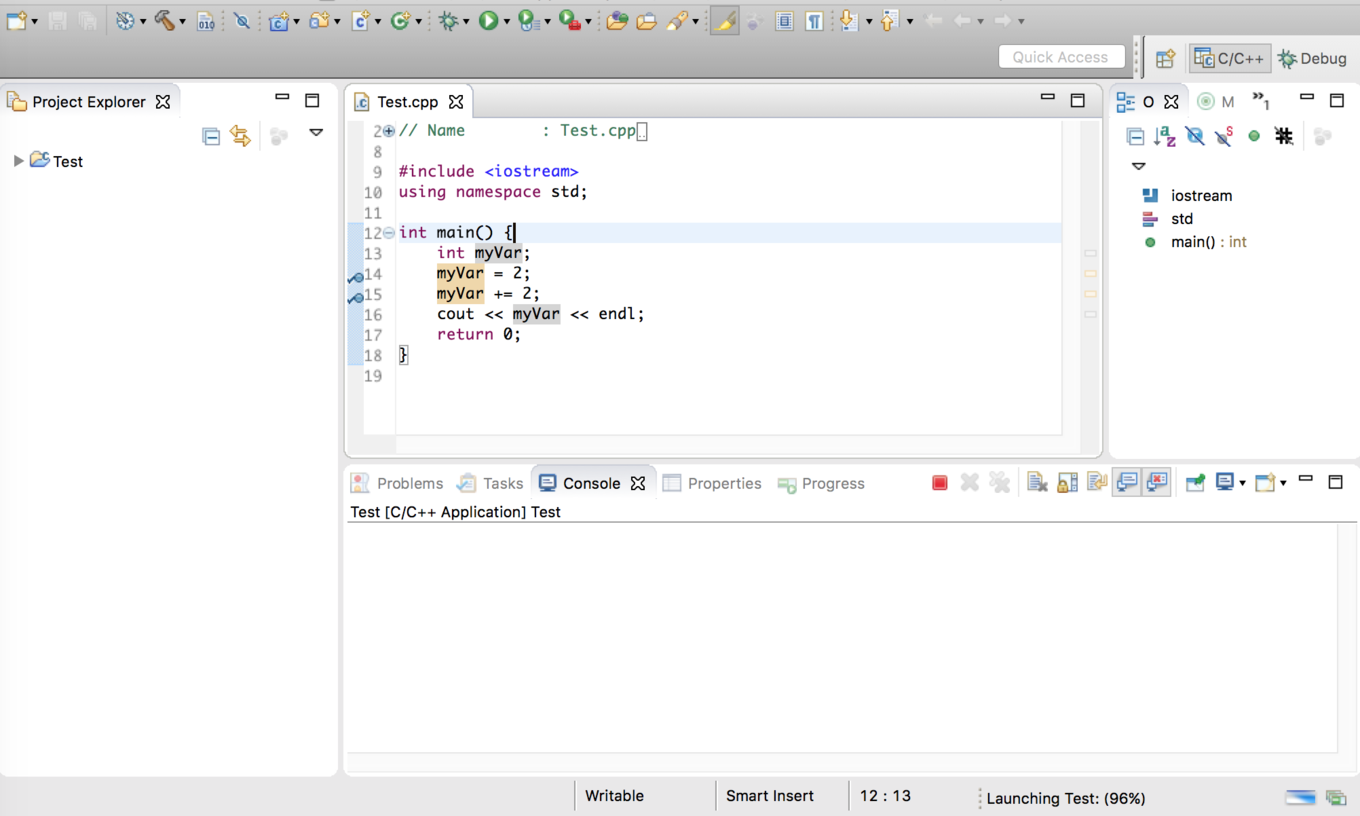Open the Progress tab
Image resolution: width=1360 pixels, height=816 pixels.
point(821,484)
